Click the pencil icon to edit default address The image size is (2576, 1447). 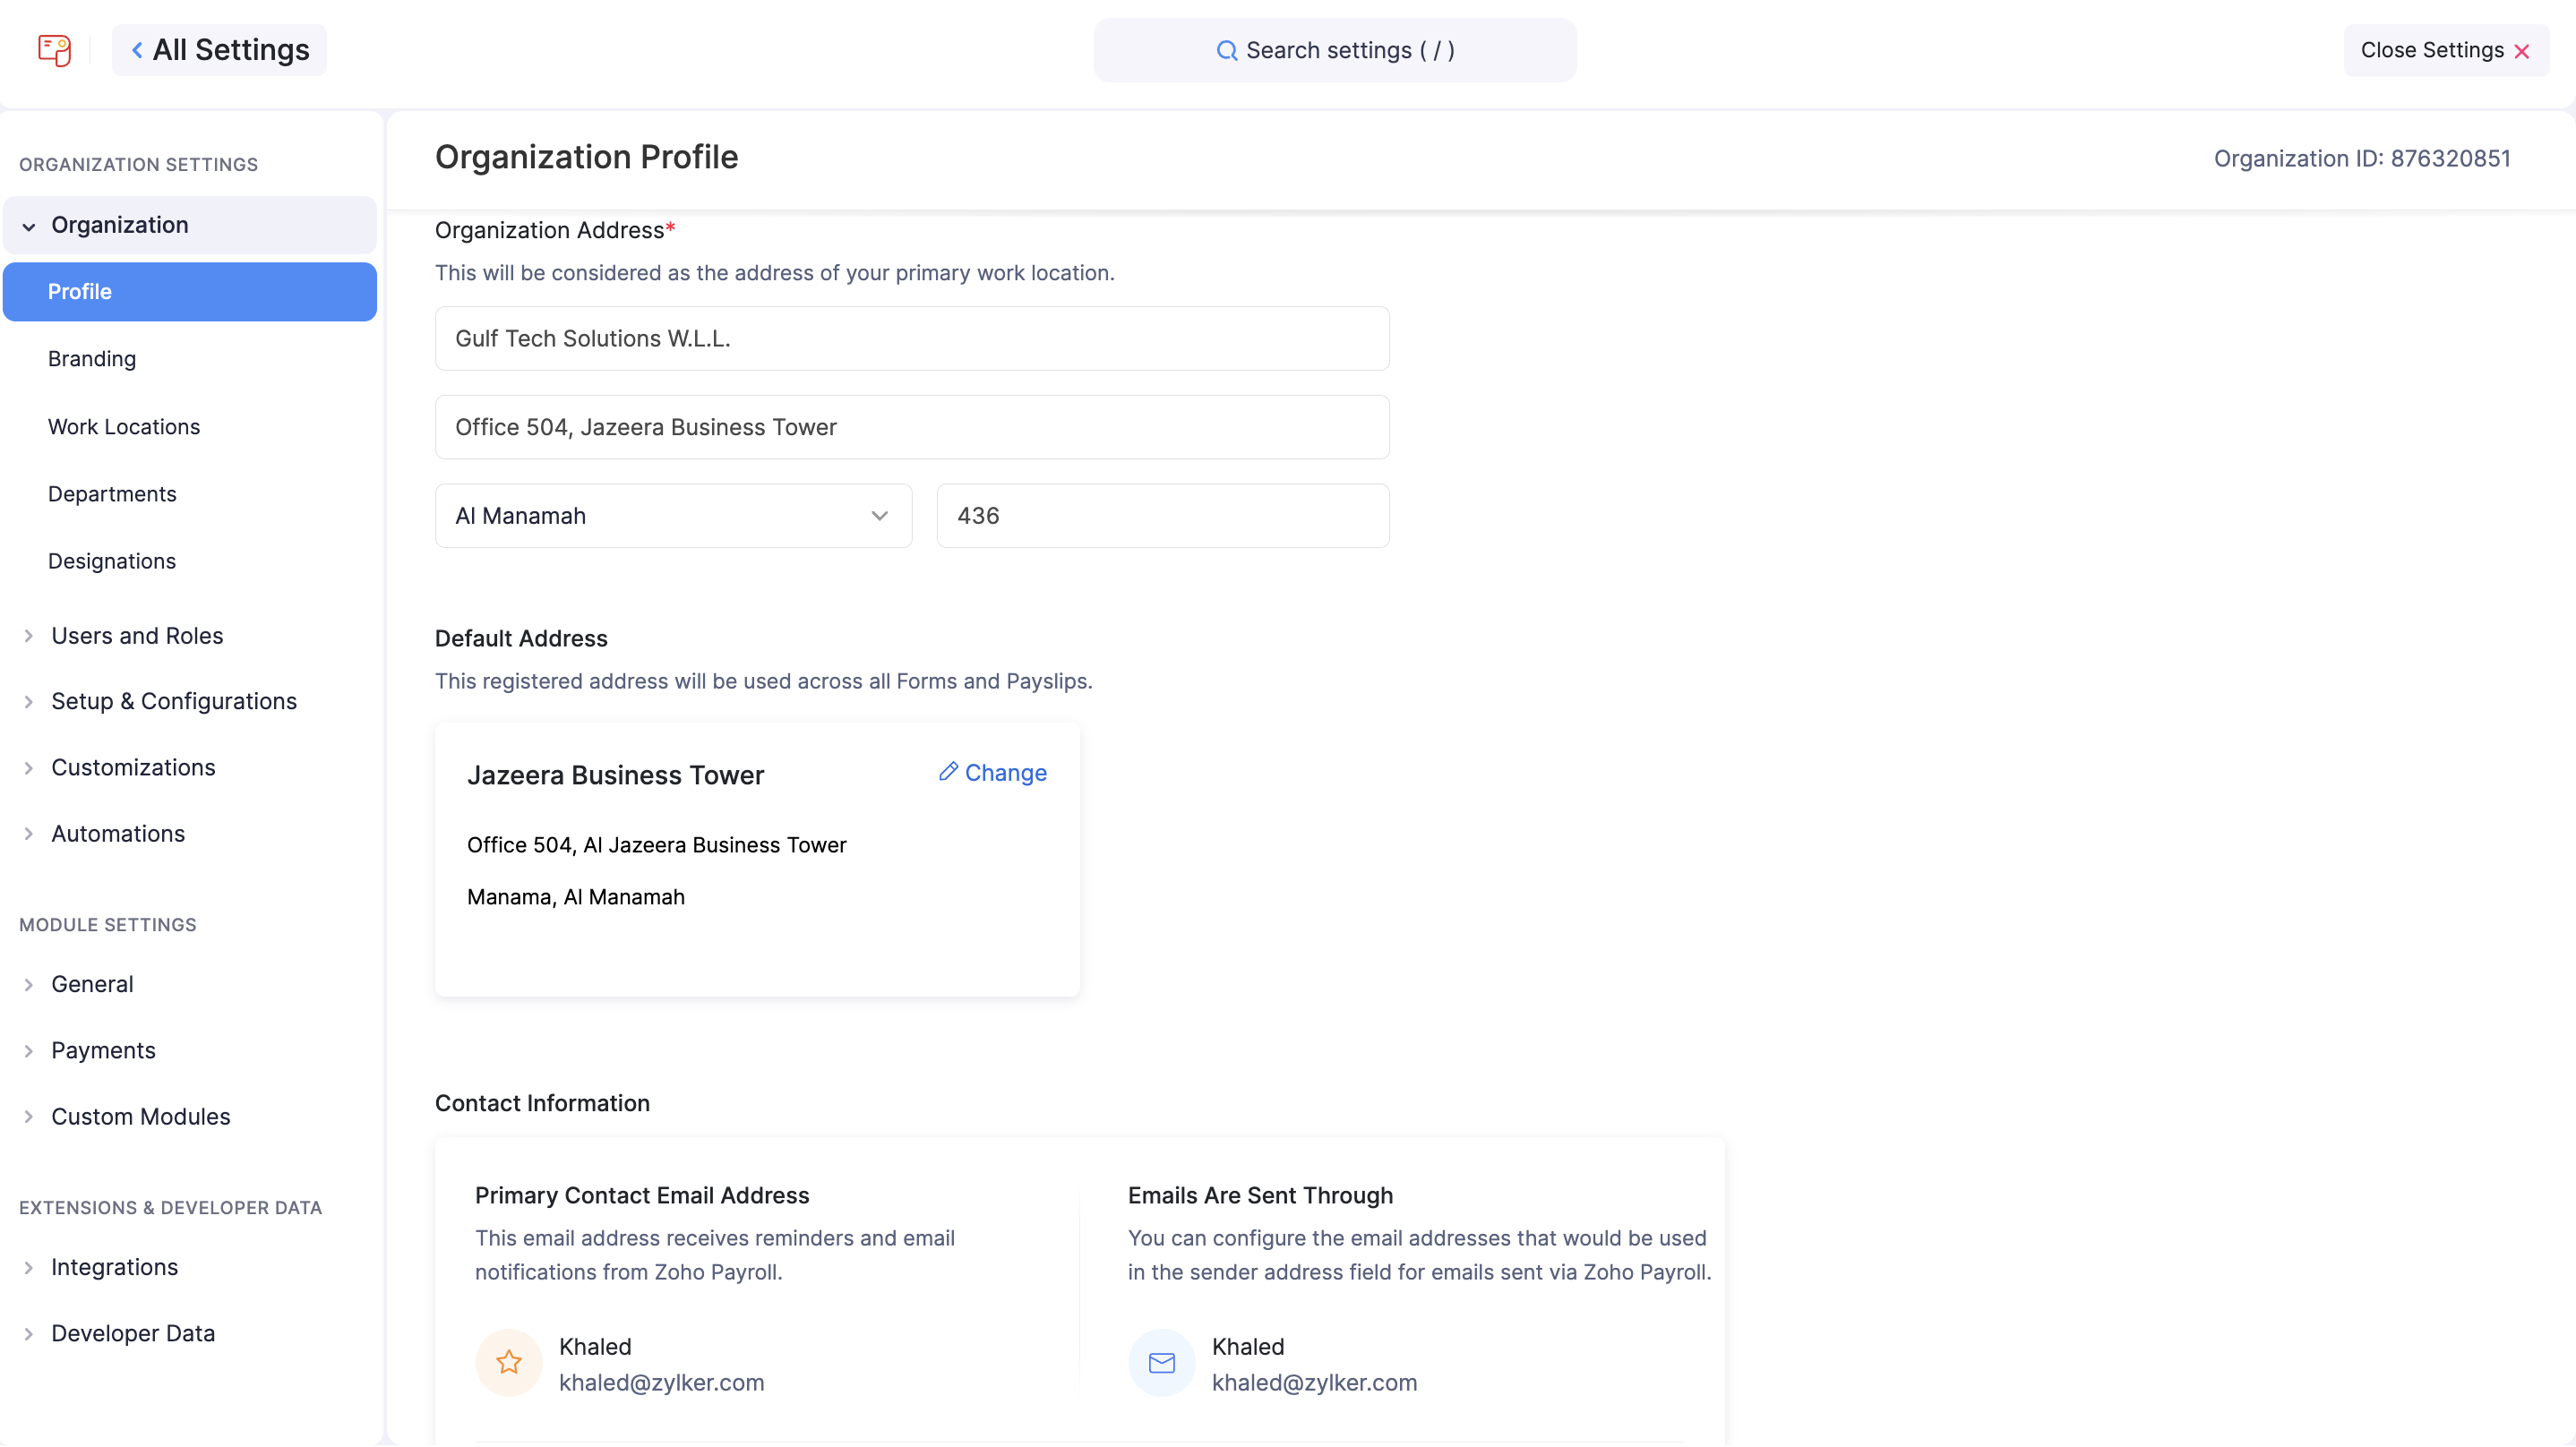[949, 772]
